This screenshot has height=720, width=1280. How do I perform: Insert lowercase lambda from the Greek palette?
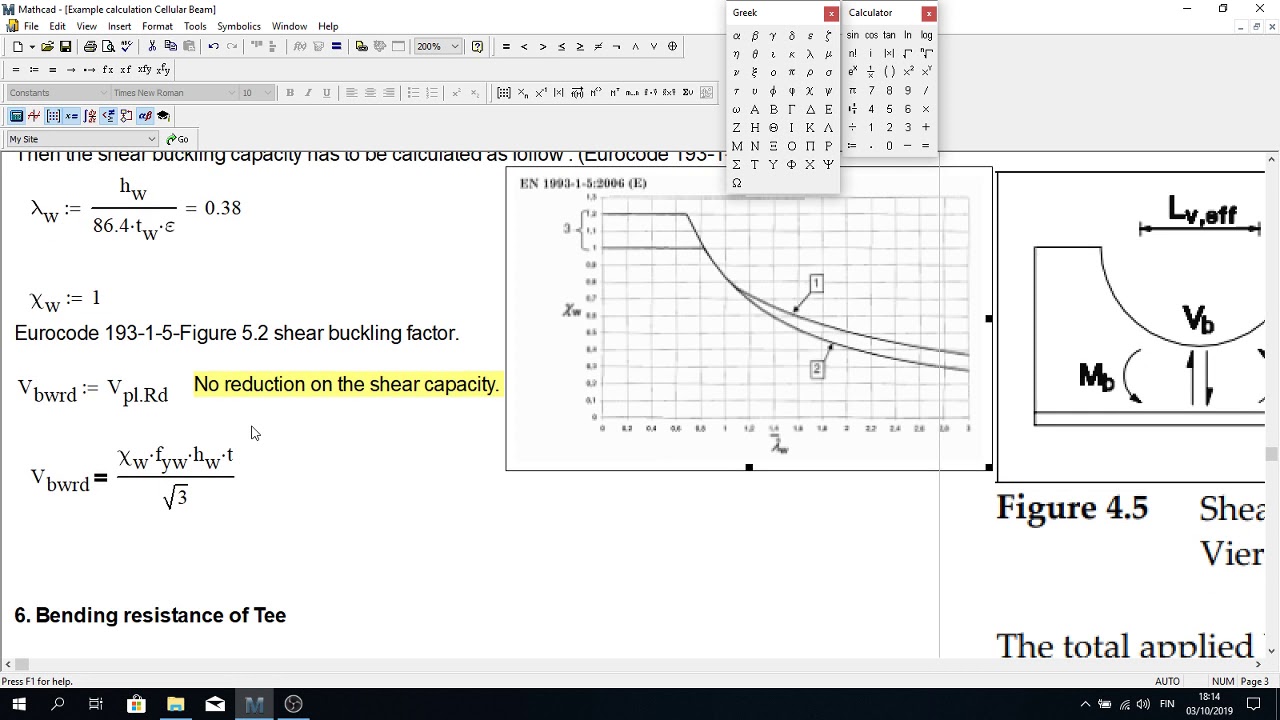tap(810, 54)
